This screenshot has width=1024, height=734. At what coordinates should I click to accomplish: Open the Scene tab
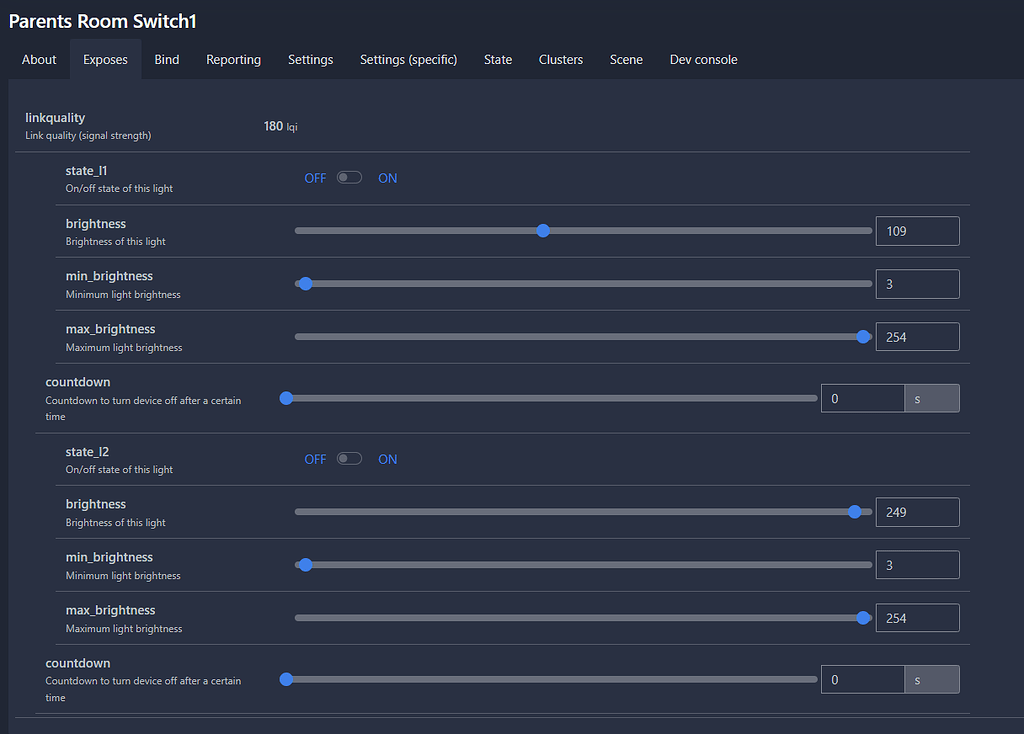(x=626, y=59)
